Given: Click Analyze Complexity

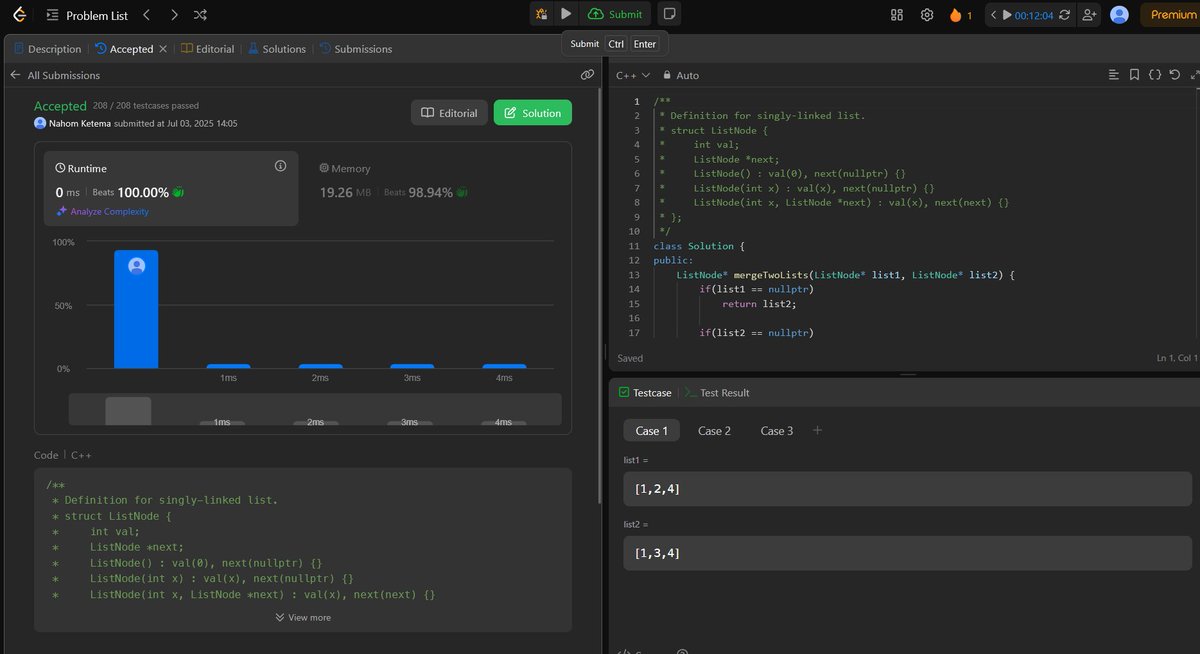Looking at the screenshot, I should (x=103, y=211).
